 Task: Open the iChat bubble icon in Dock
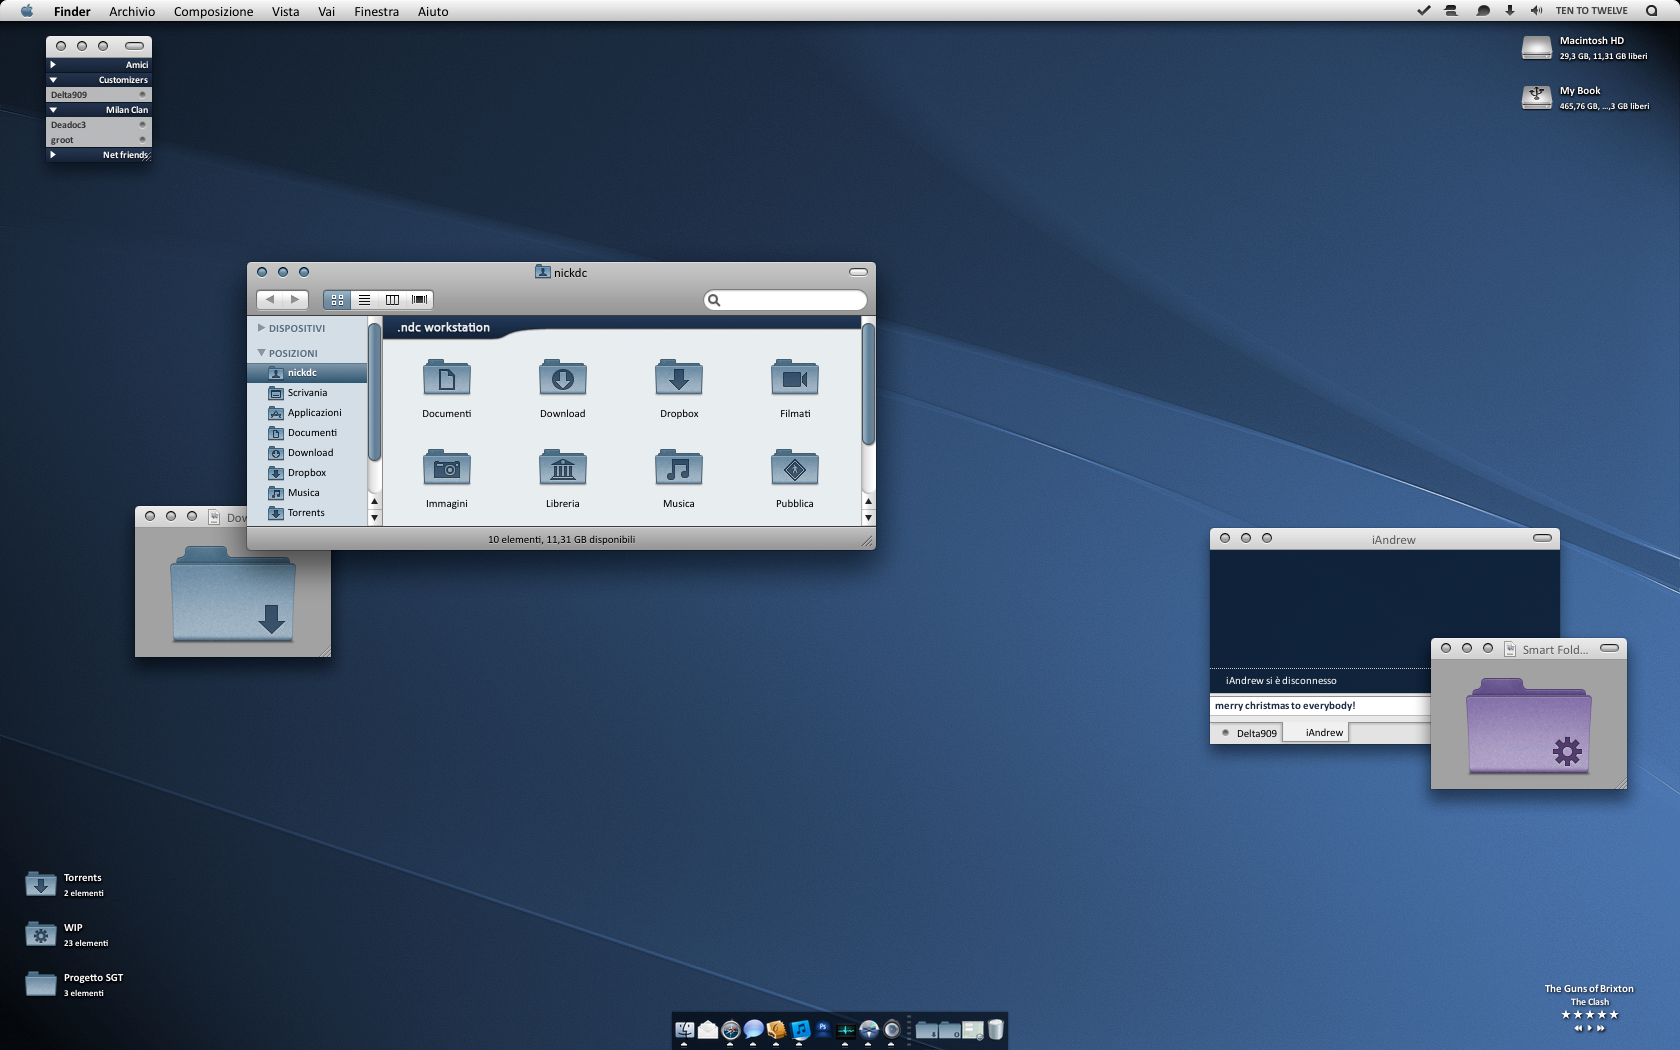[x=754, y=1029]
